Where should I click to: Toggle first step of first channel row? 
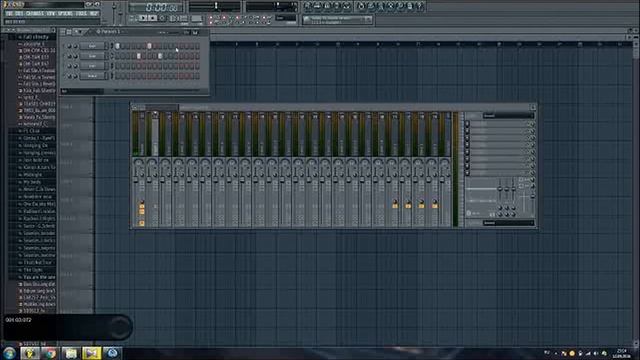coord(118,46)
